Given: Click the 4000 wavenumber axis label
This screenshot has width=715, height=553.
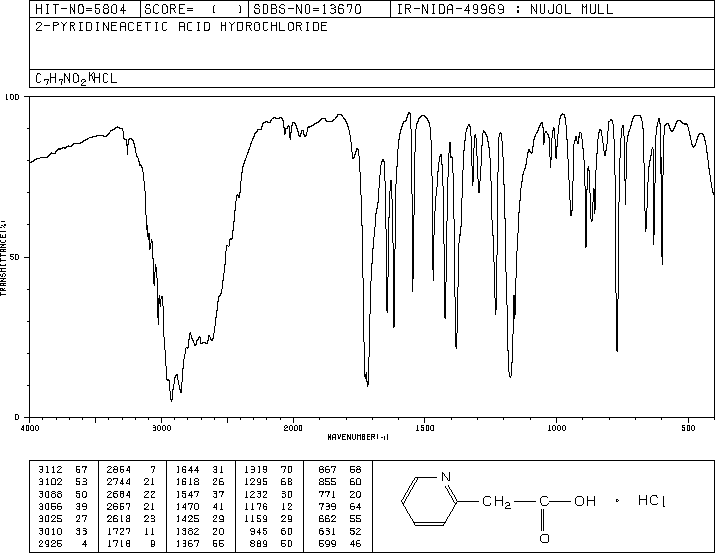Looking at the screenshot, I should (x=30, y=428).
